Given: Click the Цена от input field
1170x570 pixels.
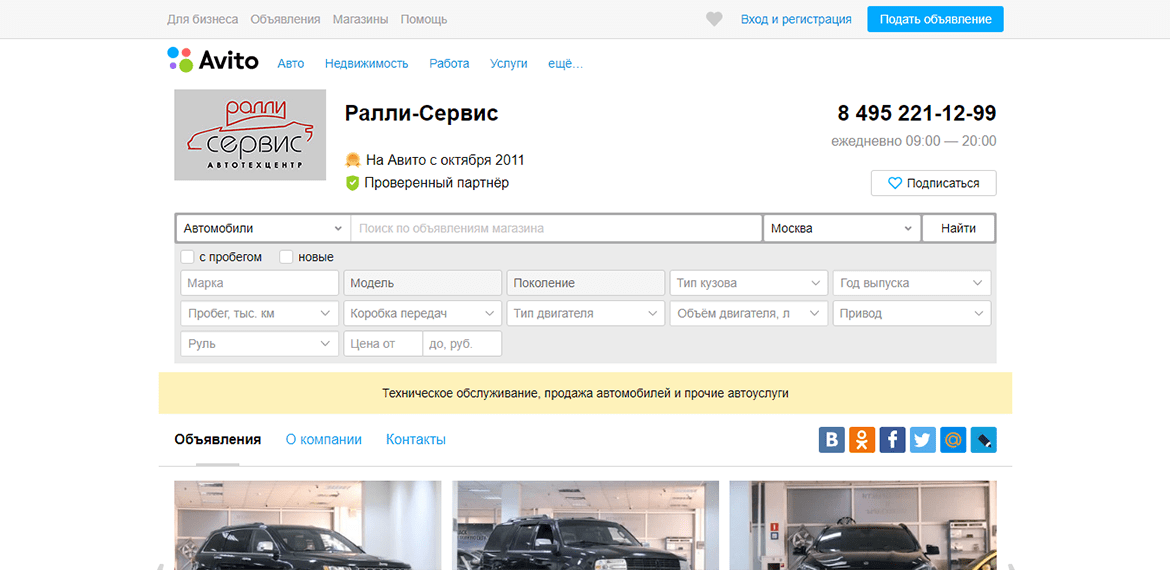Looking at the screenshot, I should tap(383, 344).
